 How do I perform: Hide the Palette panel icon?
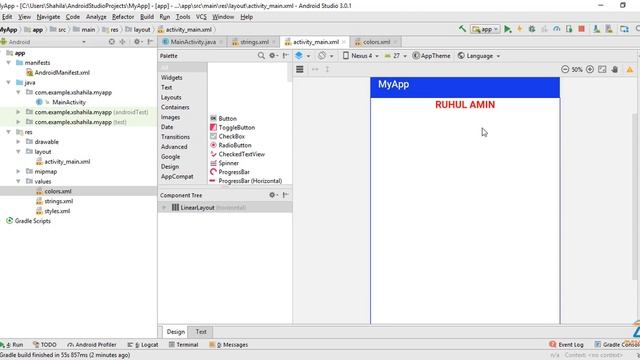tap(286, 56)
